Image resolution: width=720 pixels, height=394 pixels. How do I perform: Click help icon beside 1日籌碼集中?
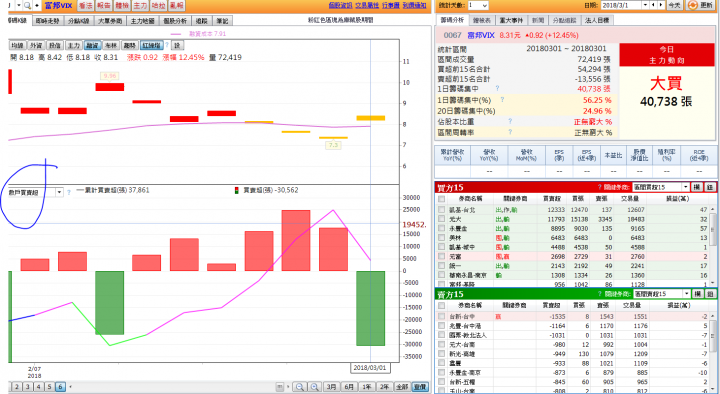point(497,88)
